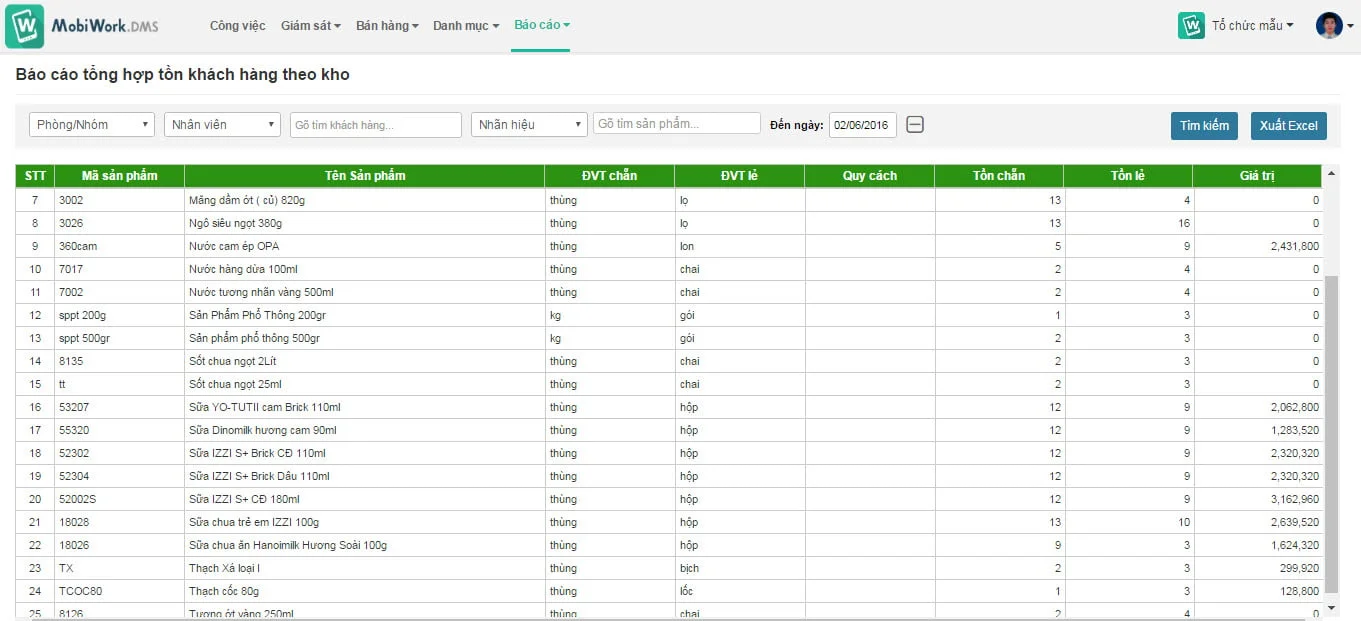The image size is (1361, 621).
Task: Click the minus icon next to date field
Action: click(x=915, y=125)
